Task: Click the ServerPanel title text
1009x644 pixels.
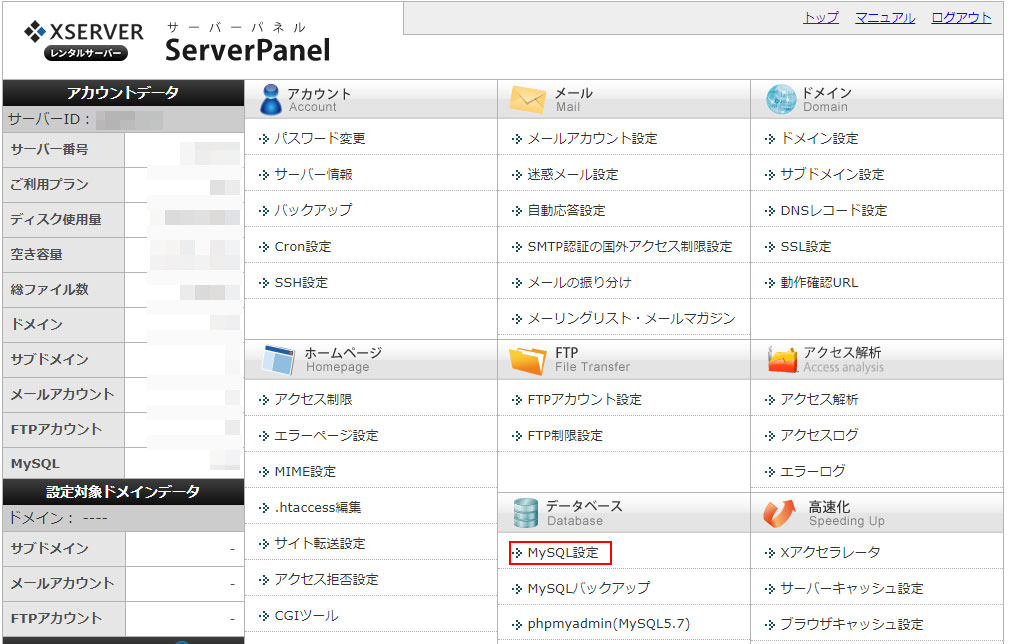Action: tap(248, 50)
